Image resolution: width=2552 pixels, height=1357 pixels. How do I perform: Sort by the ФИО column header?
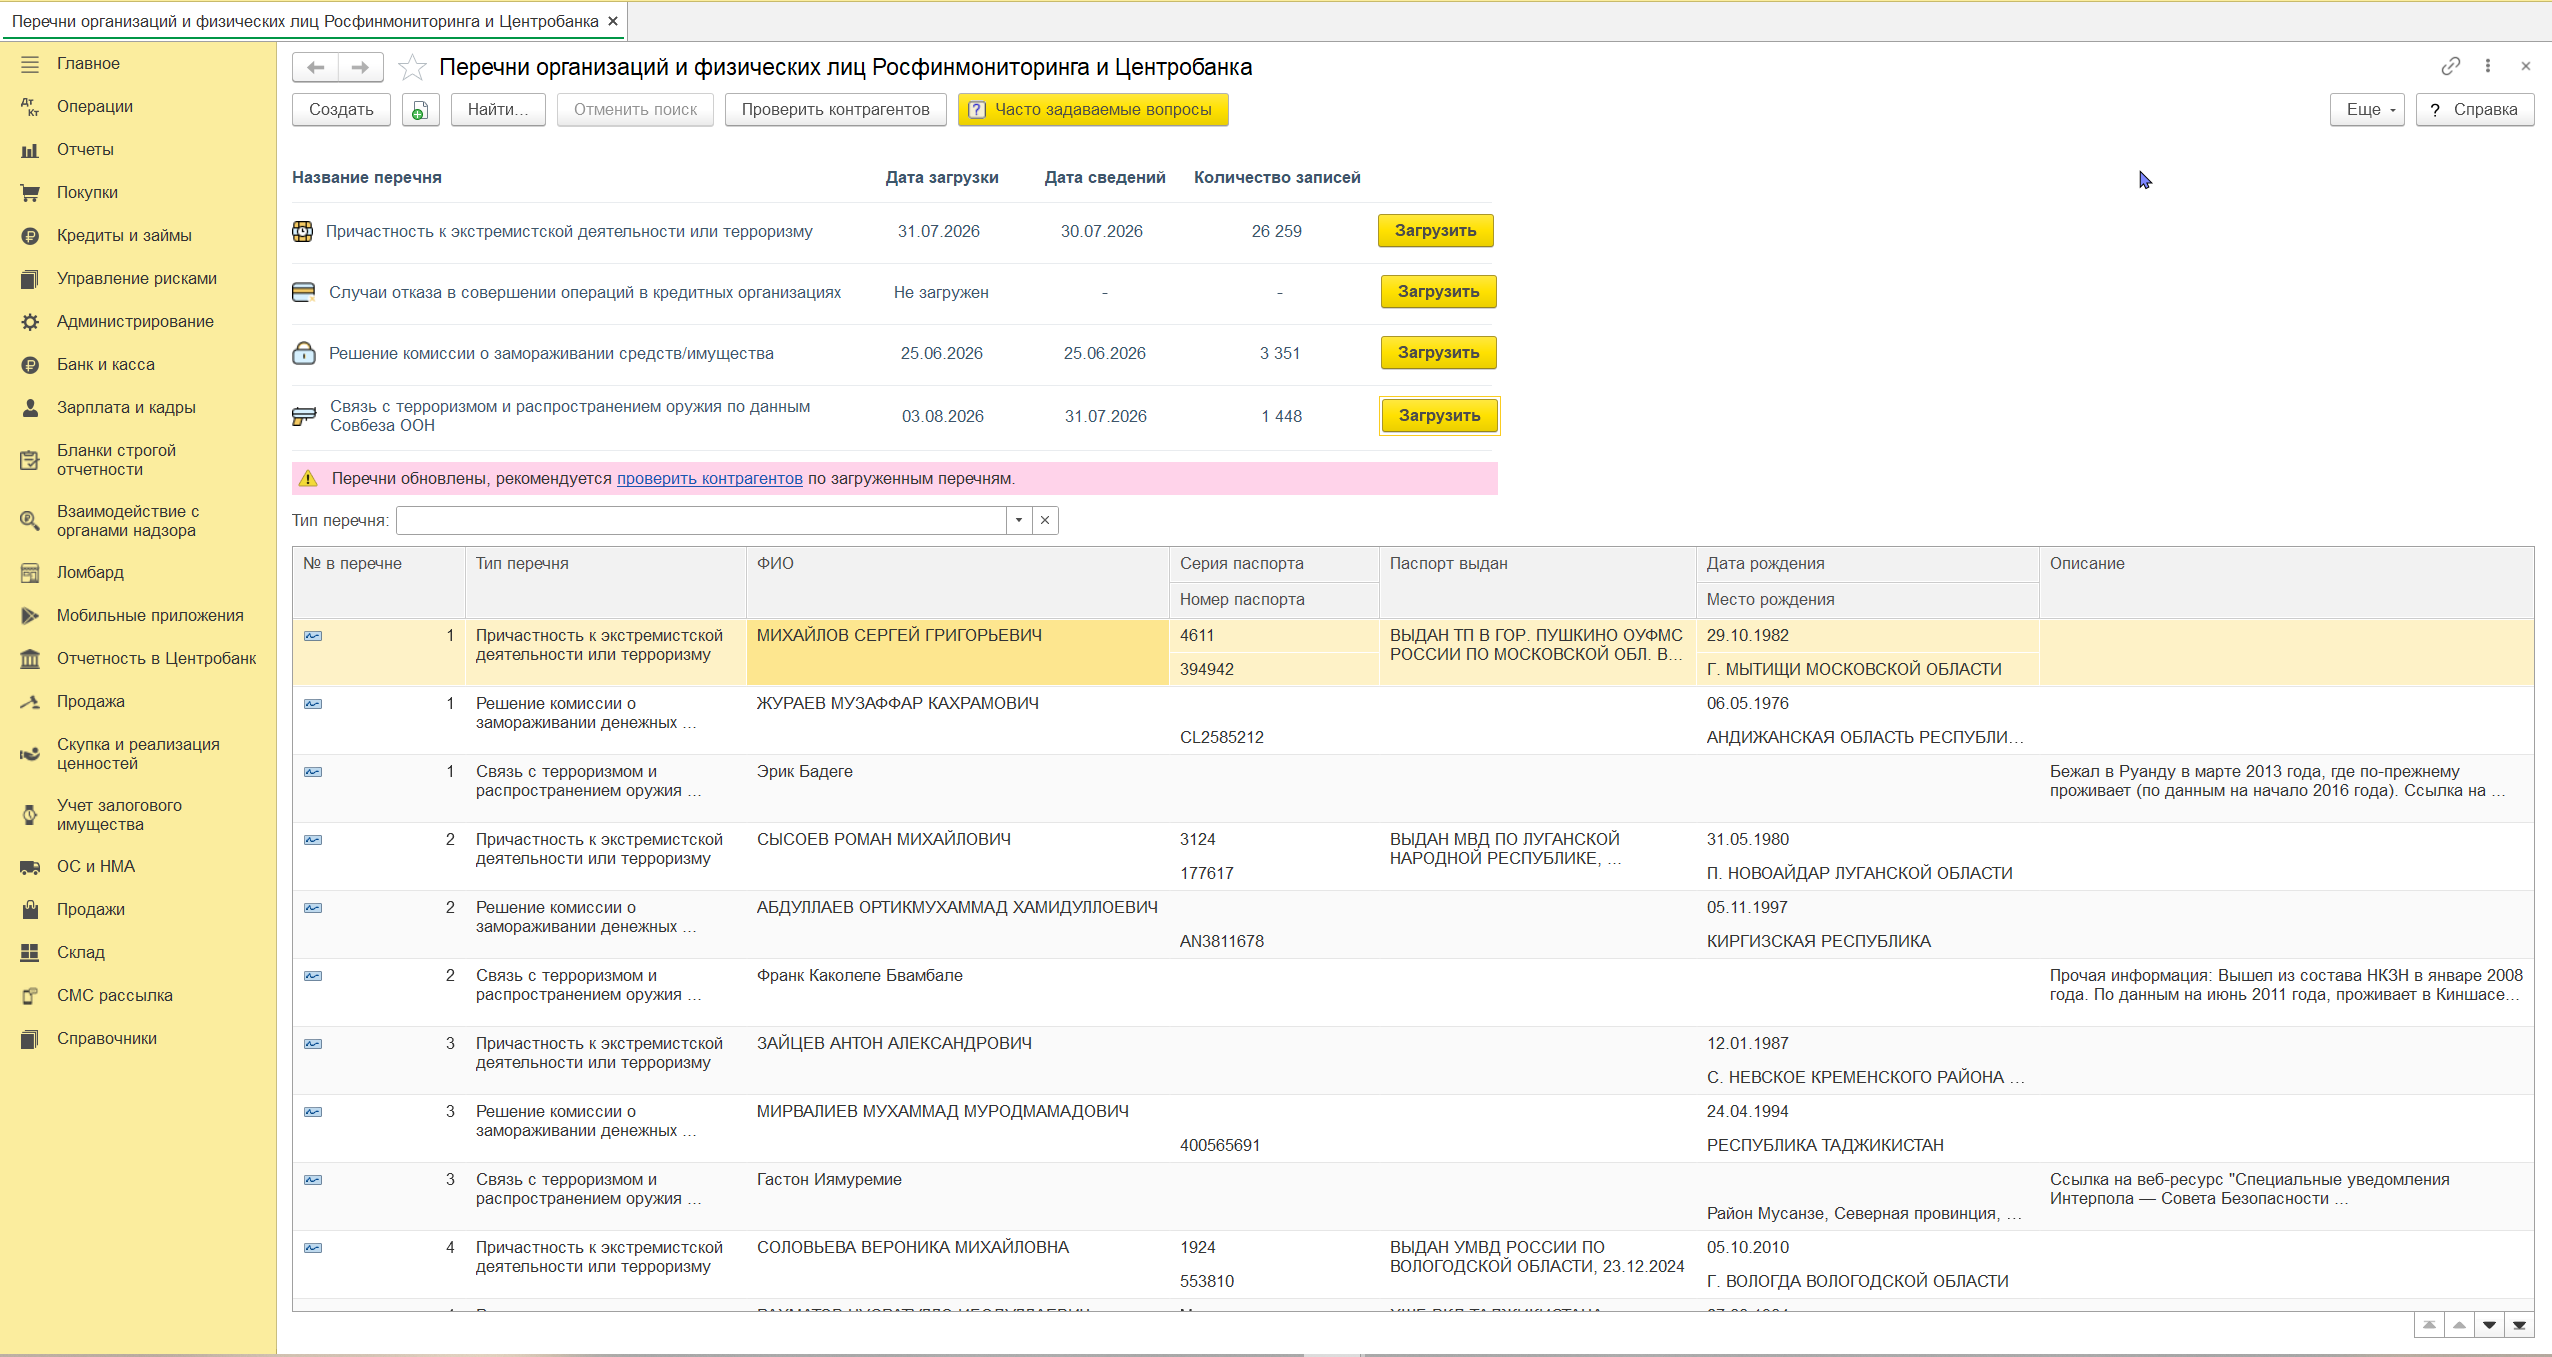click(x=957, y=582)
